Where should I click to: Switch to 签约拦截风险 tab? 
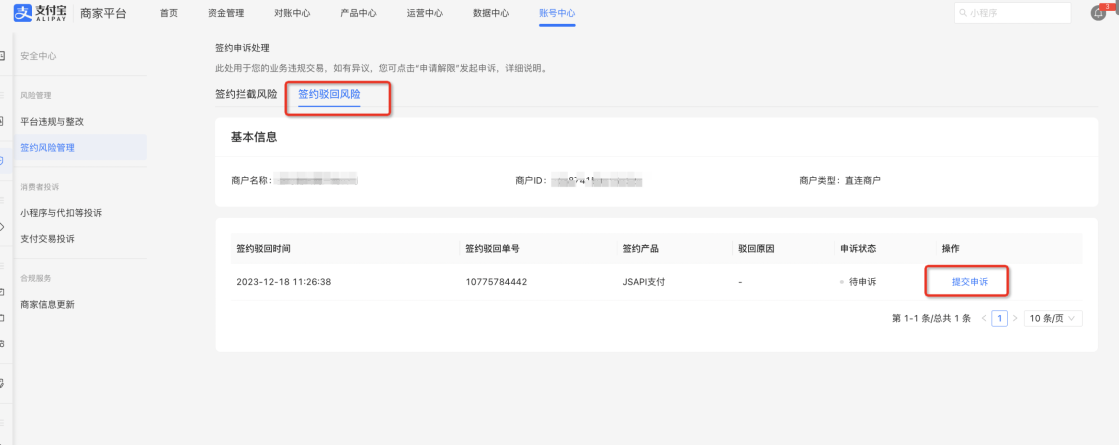tap(246, 94)
